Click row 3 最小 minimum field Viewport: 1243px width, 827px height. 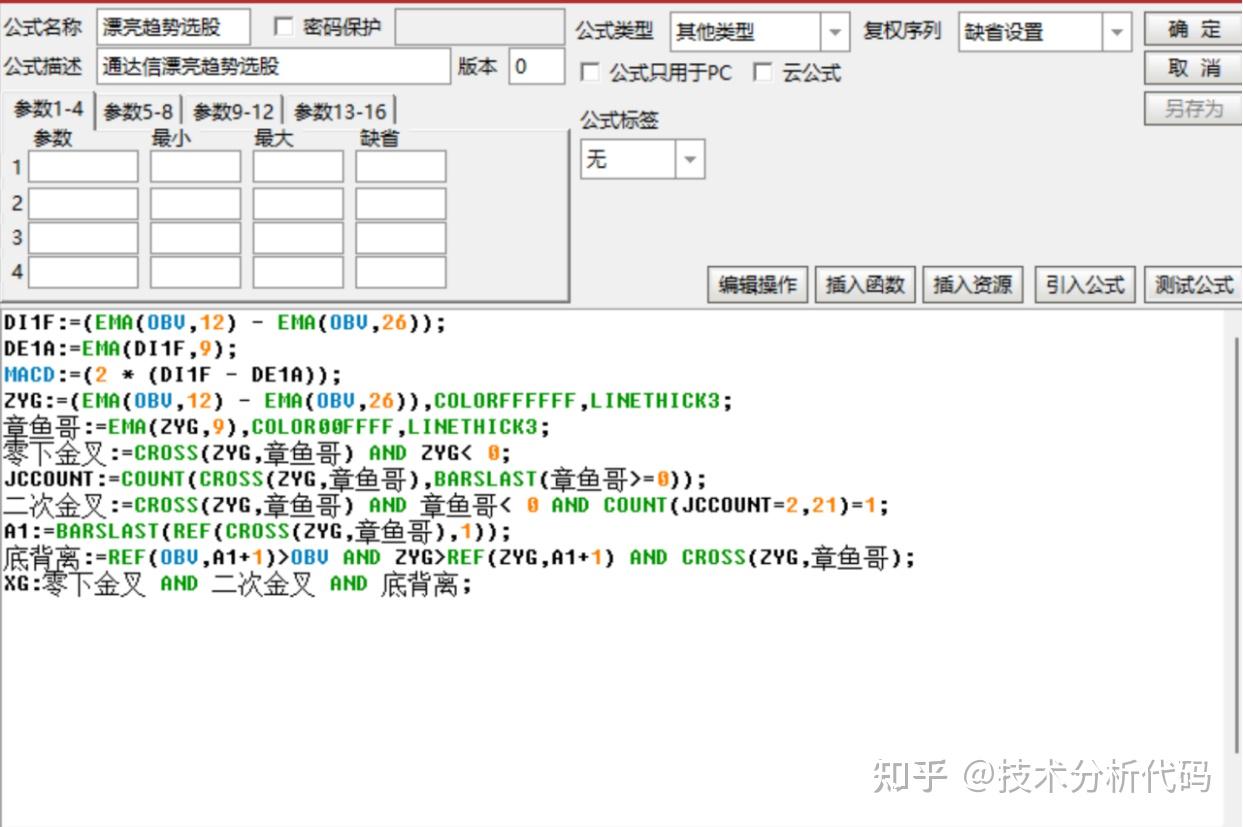(x=196, y=238)
